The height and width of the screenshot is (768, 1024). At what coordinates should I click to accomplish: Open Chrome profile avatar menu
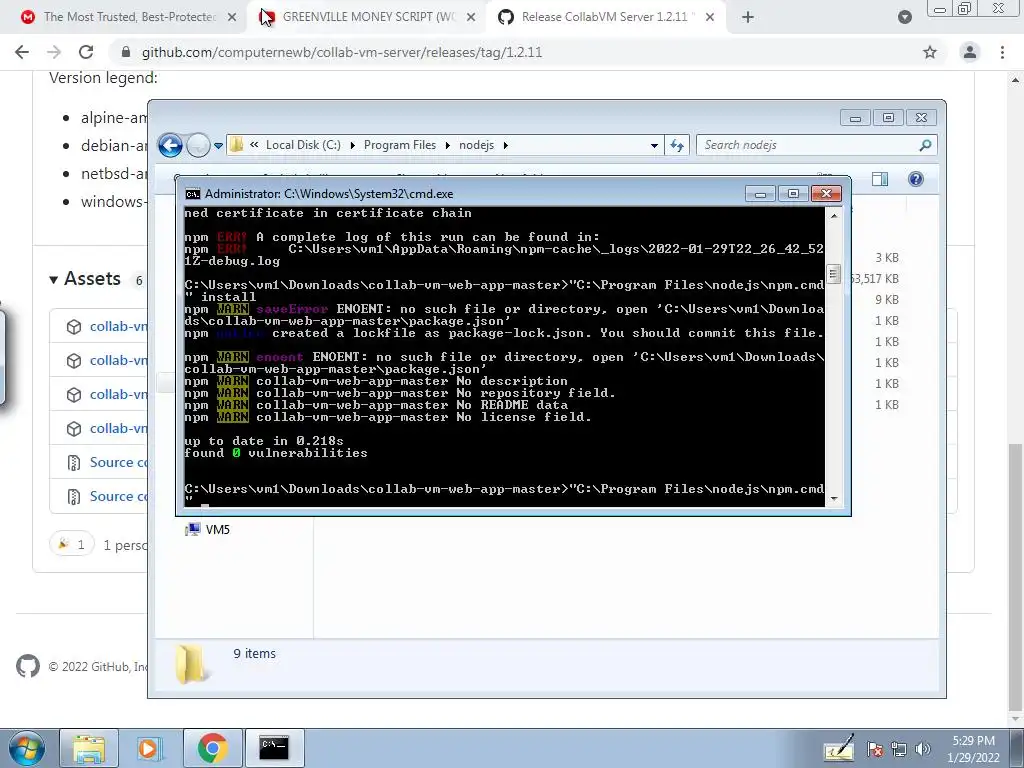pyautogui.click(x=970, y=52)
